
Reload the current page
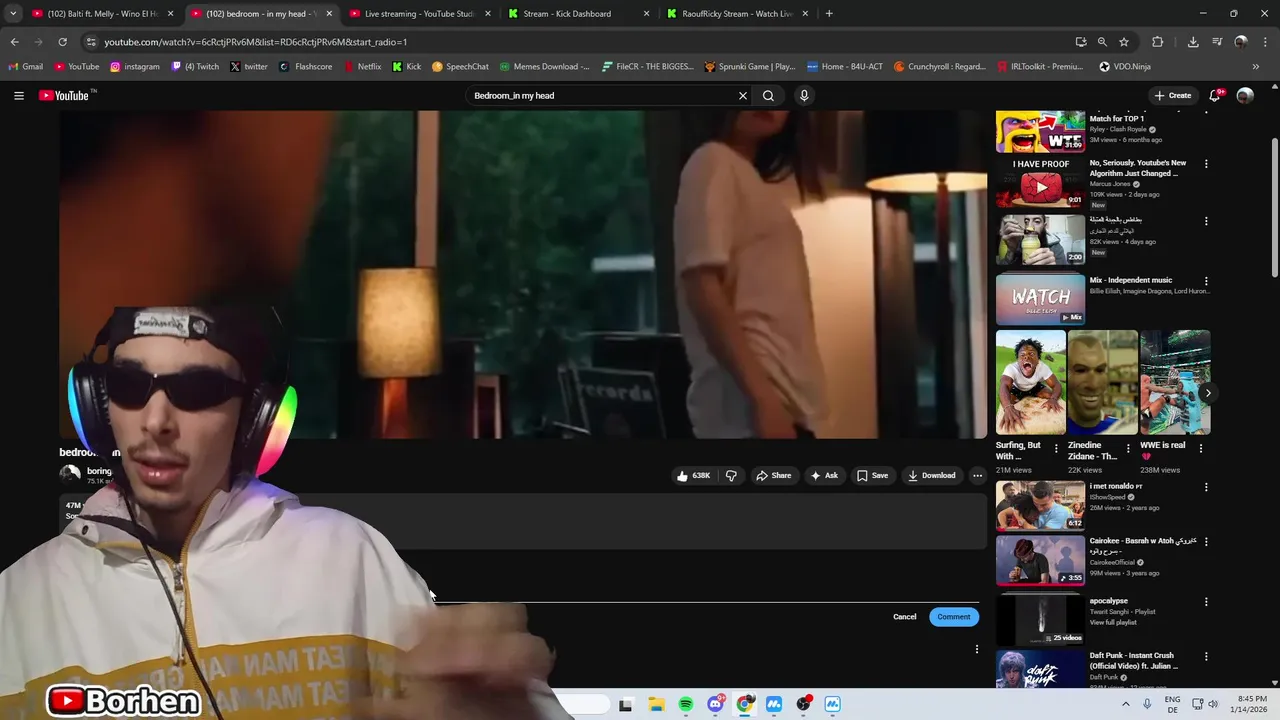(x=62, y=42)
